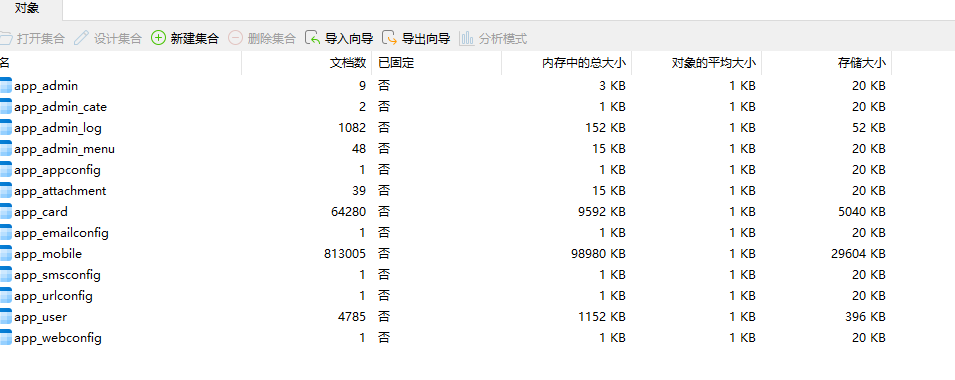Select the app_user collection name
955x380 pixels.
point(40,317)
